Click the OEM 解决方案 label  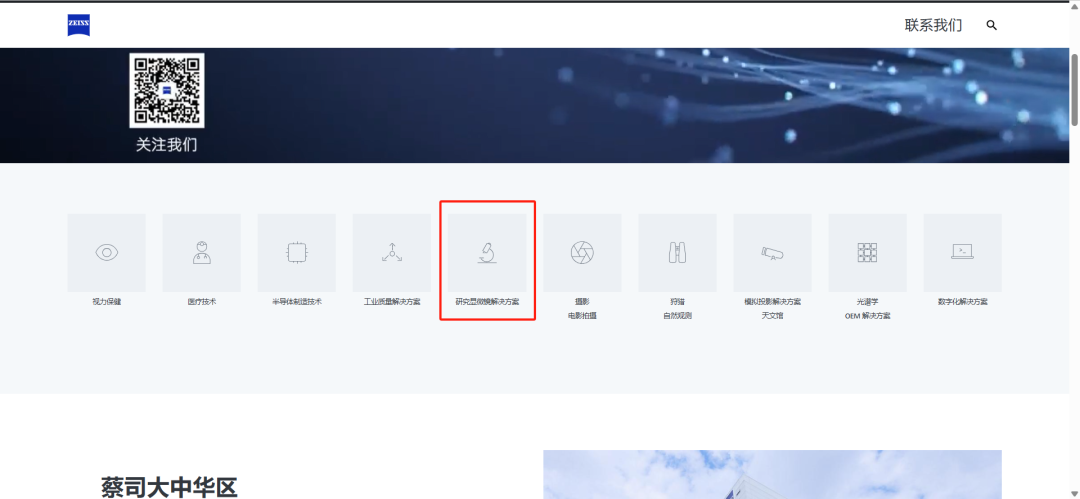[x=867, y=316]
